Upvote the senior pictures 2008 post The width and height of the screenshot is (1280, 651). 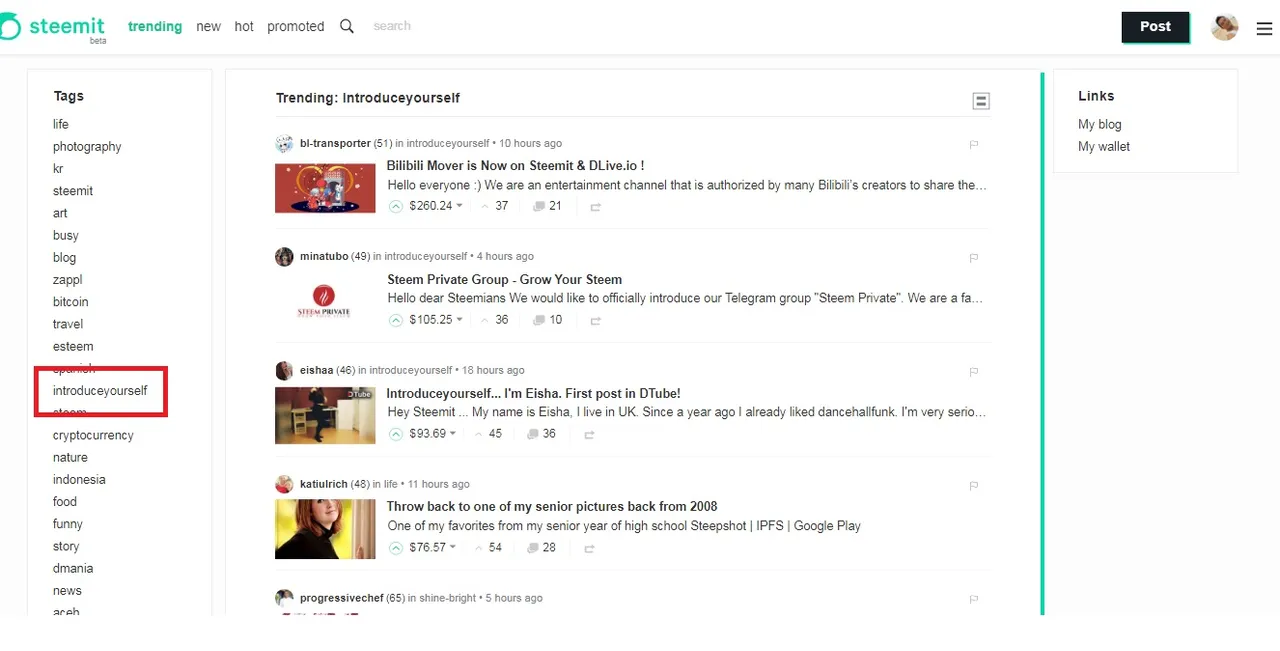396,548
